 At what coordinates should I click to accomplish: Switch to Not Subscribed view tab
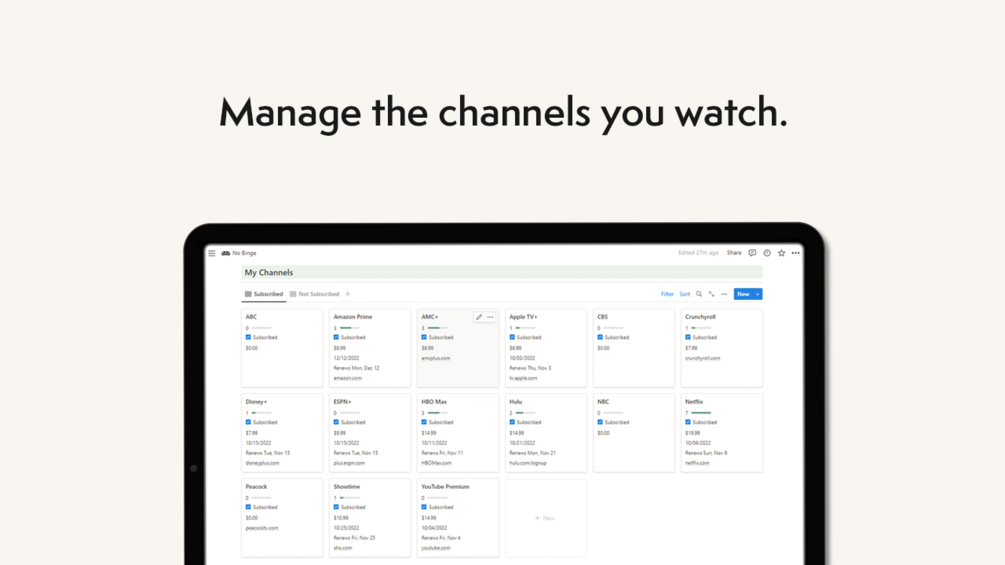pyautogui.click(x=314, y=294)
